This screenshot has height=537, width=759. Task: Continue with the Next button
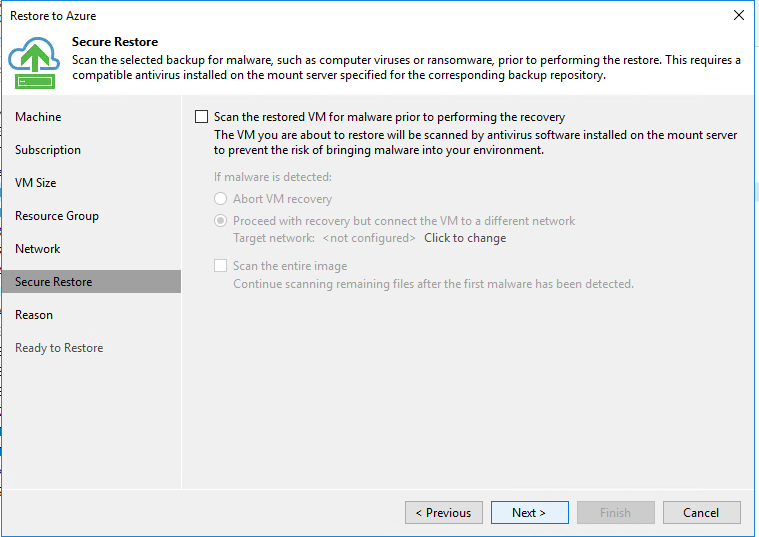tap(530, 512)
